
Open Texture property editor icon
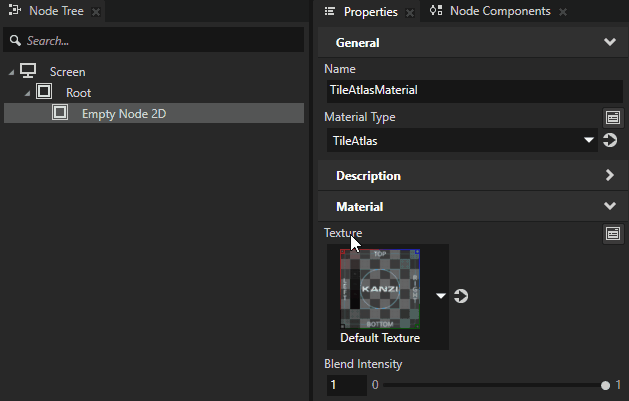coord(613,233)
